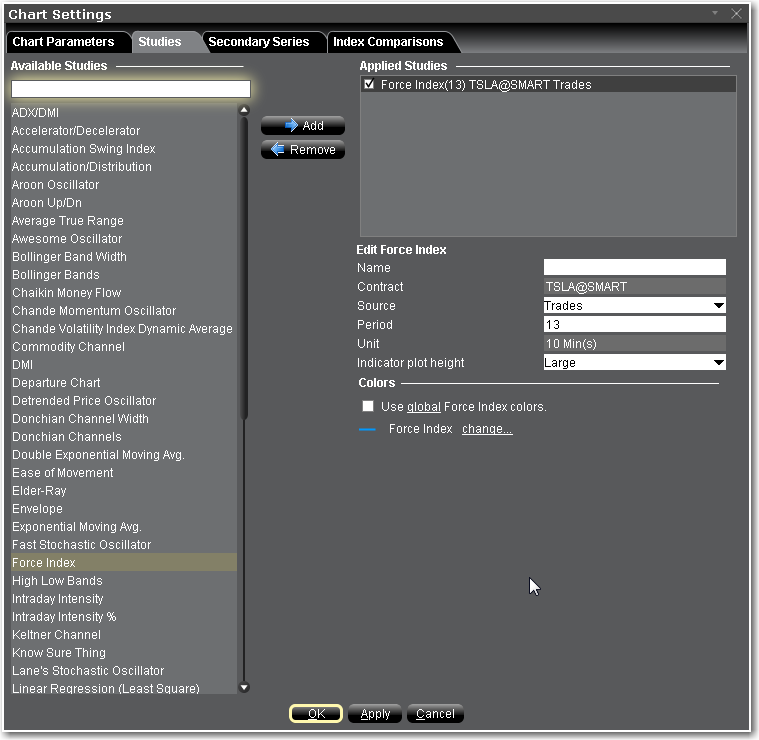This screenshot has height=740, width=759.
Task: Close the Chart Settings window
Action: tap(737, 14)
